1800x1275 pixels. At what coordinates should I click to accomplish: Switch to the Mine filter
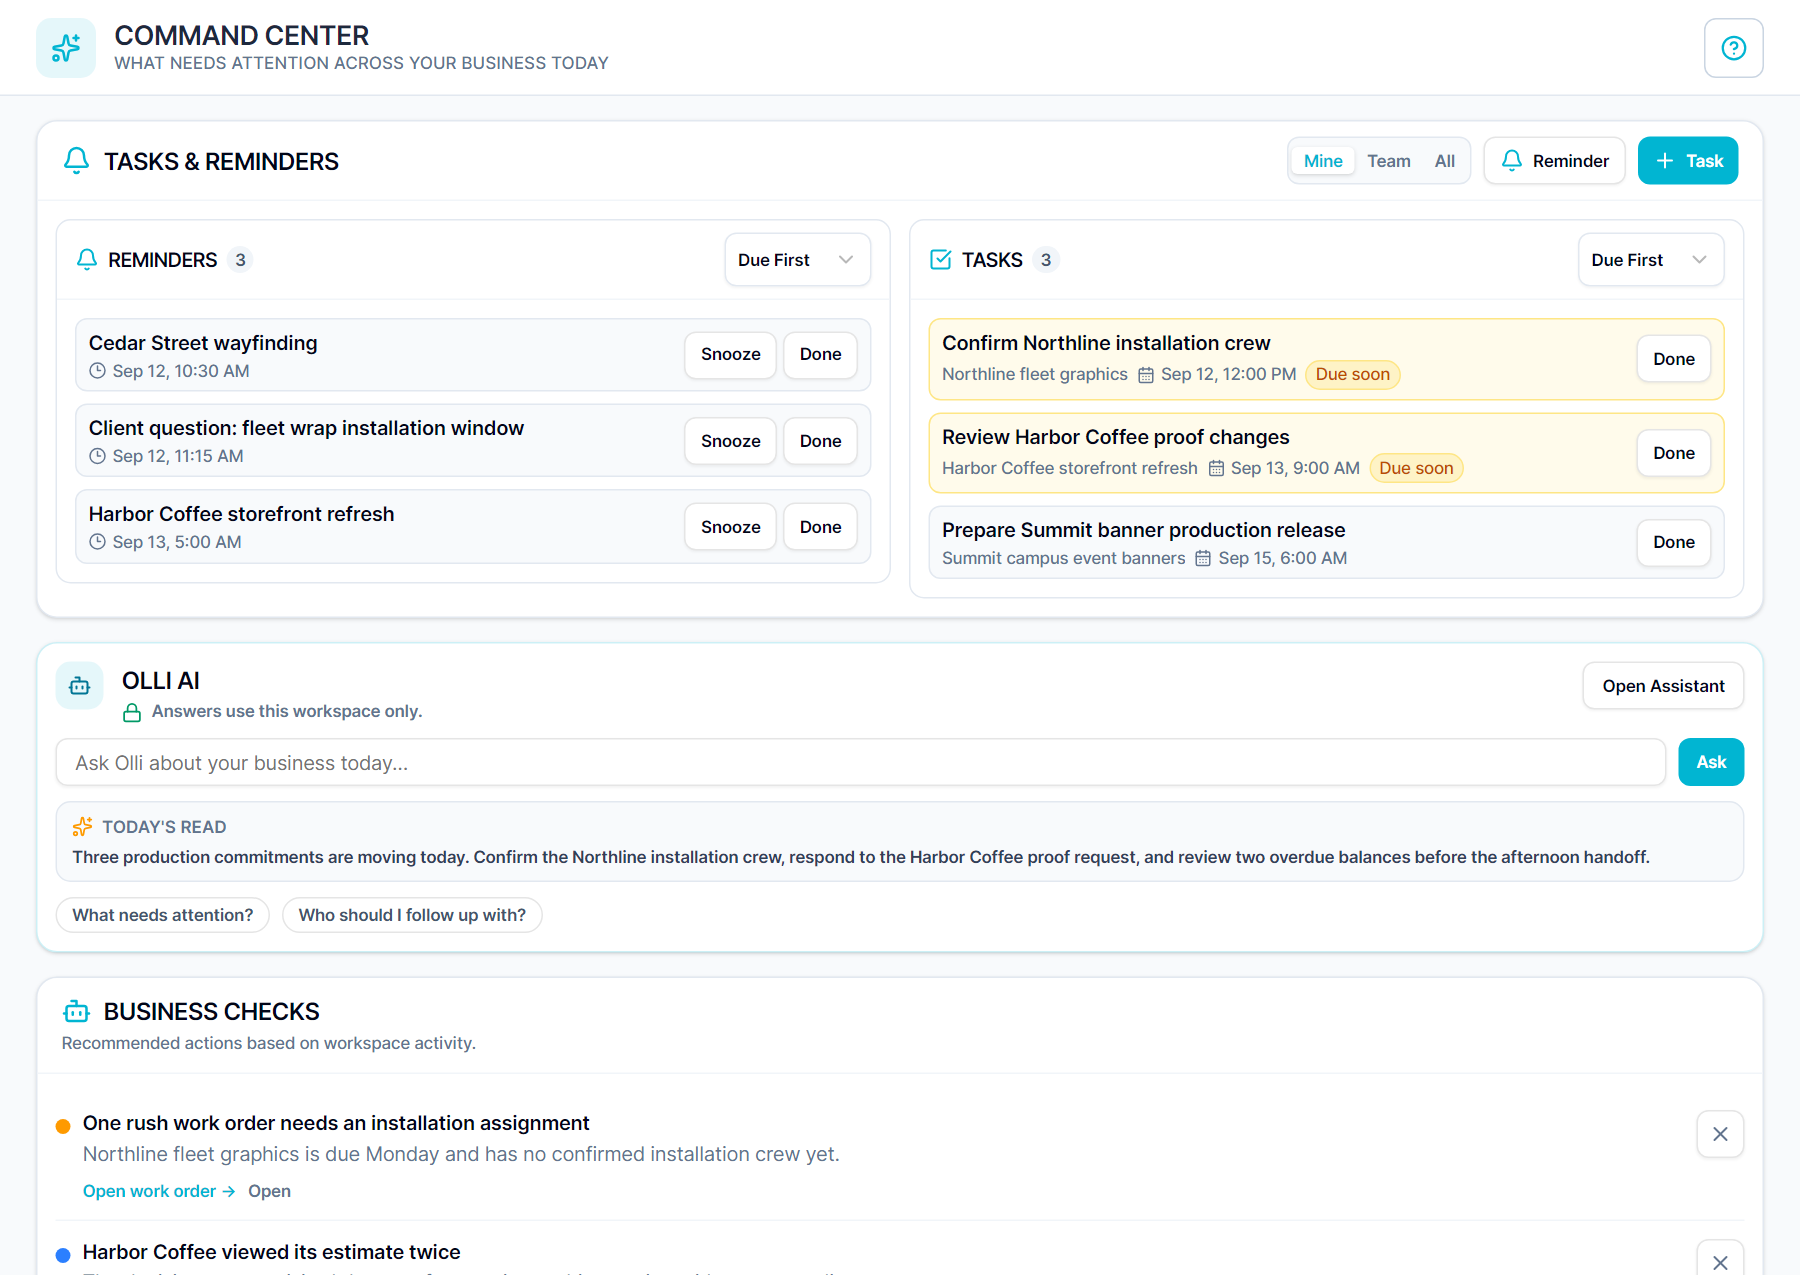(1323, 161)
